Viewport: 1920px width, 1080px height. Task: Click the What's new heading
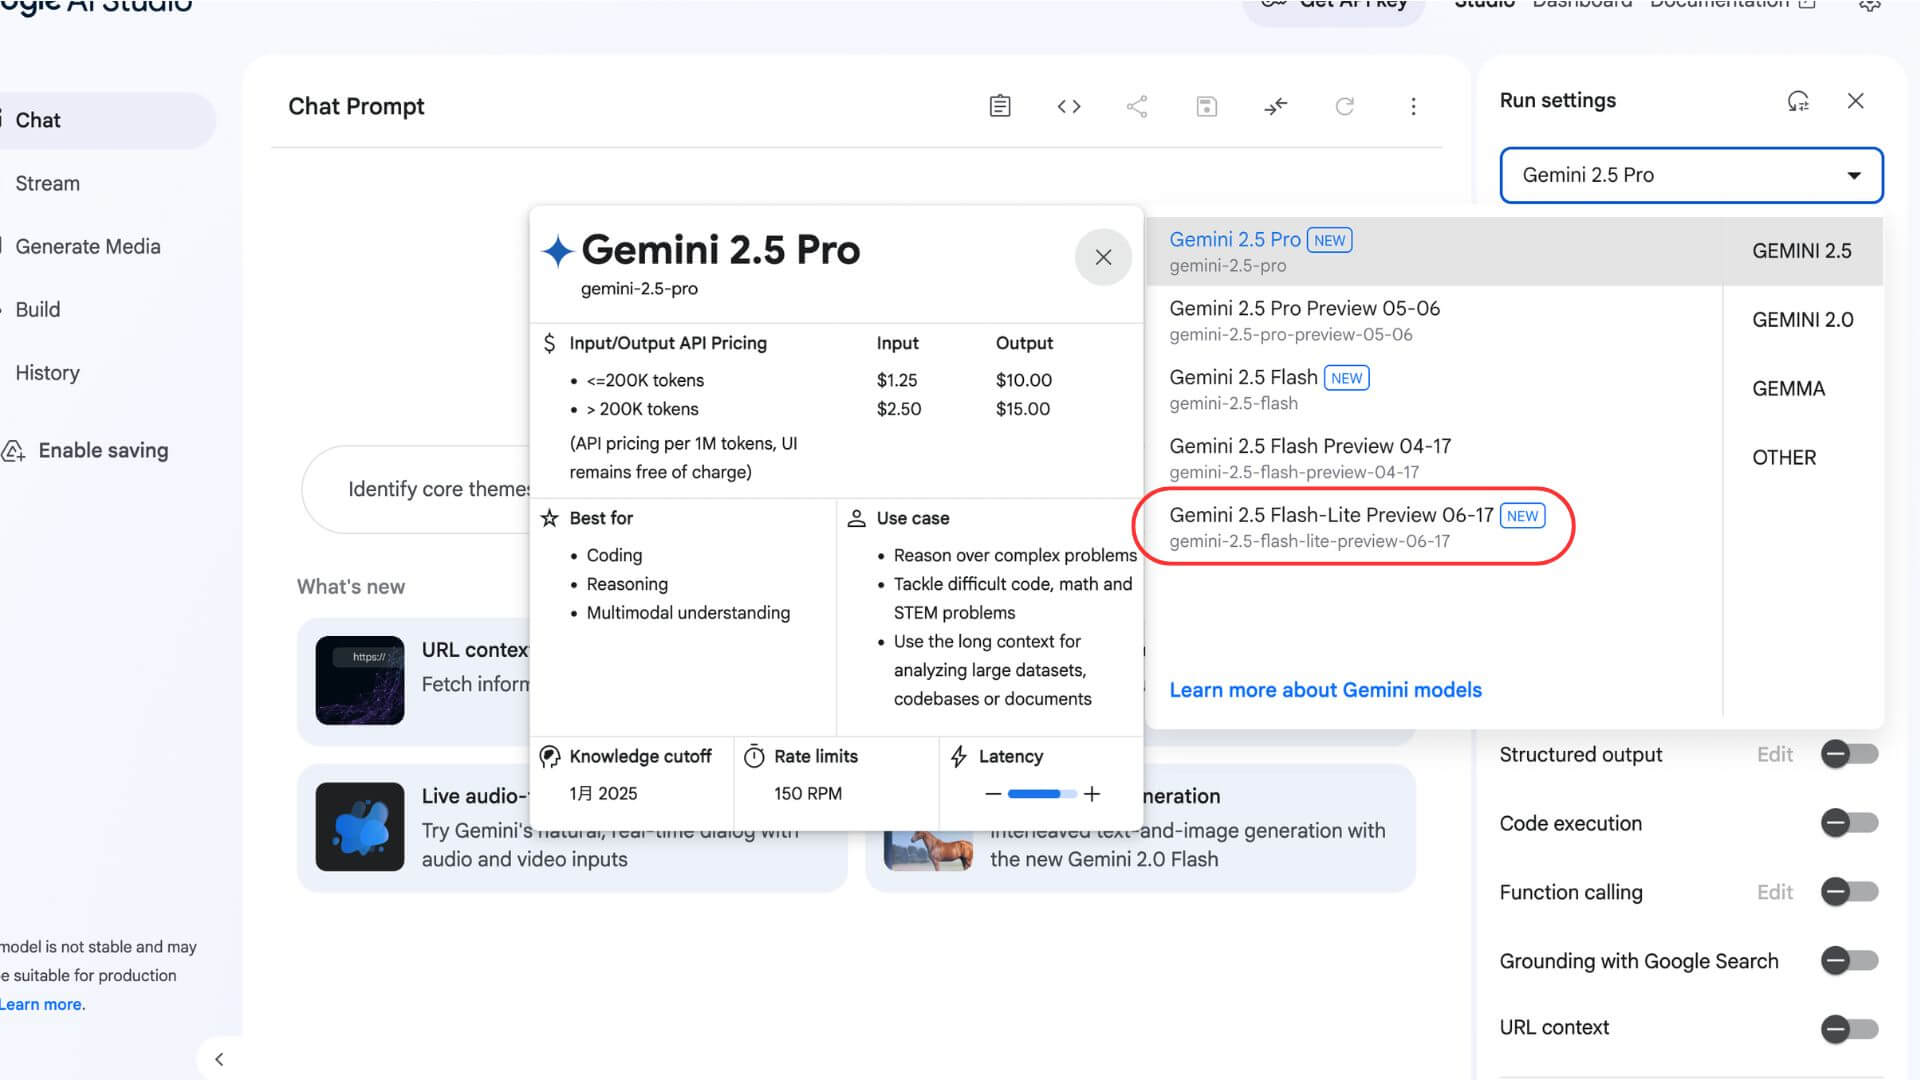point(351,587)
